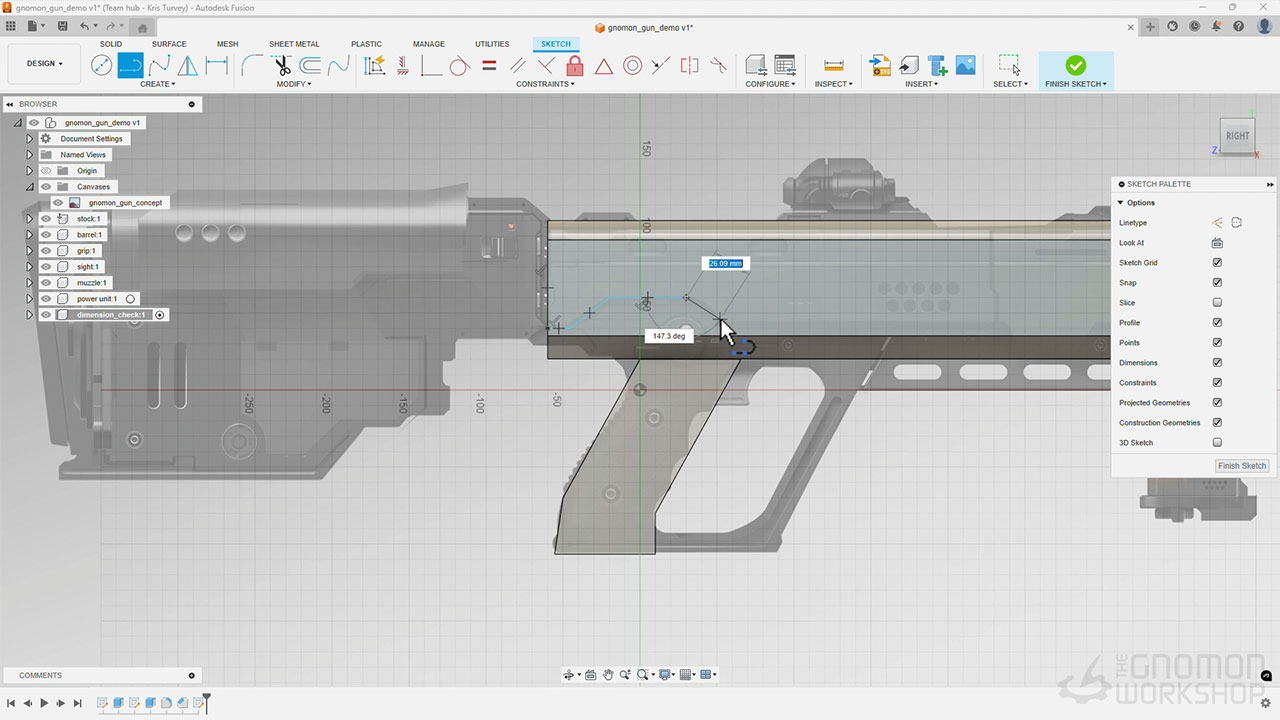Select the Offset tool in Modify
Screen dimensions: 1280x720
[x=310, y=66]
